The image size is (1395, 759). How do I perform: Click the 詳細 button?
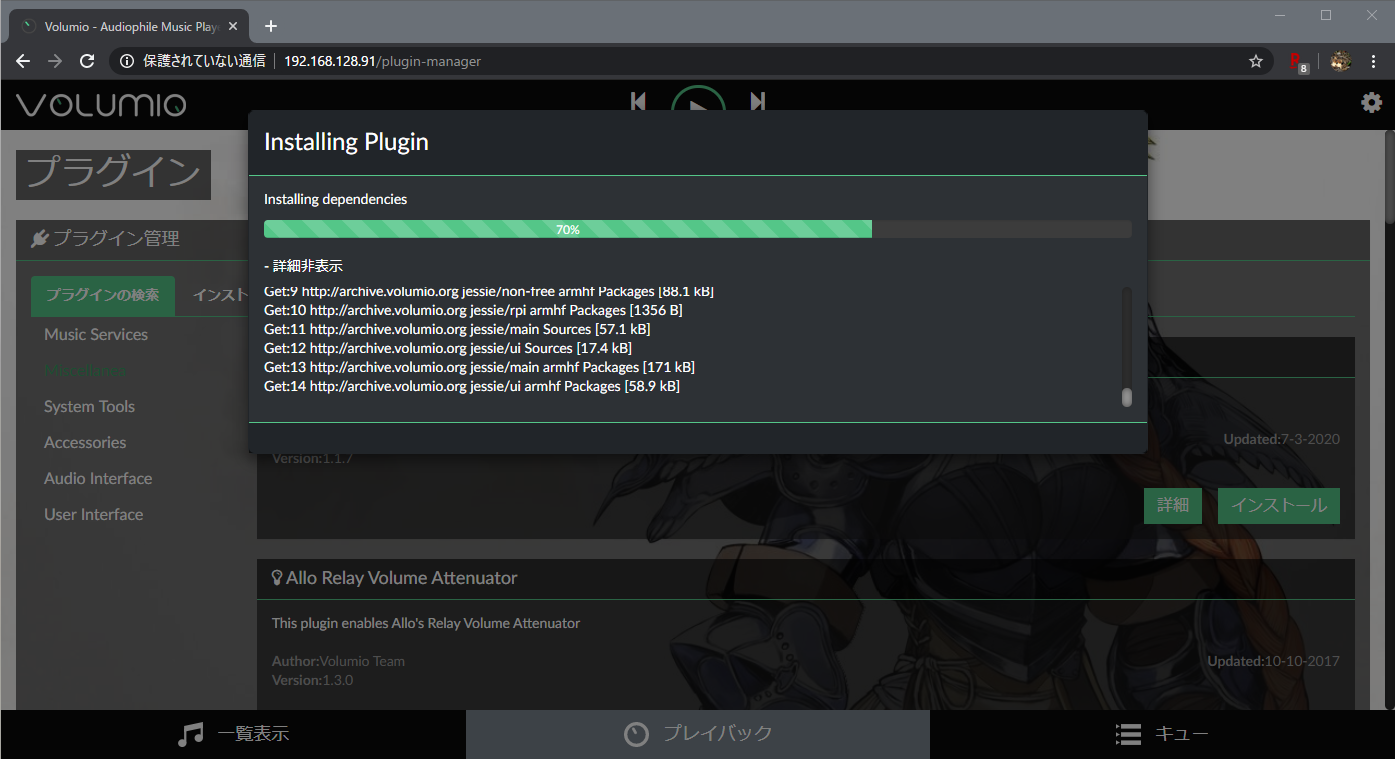coord(1172,506)
